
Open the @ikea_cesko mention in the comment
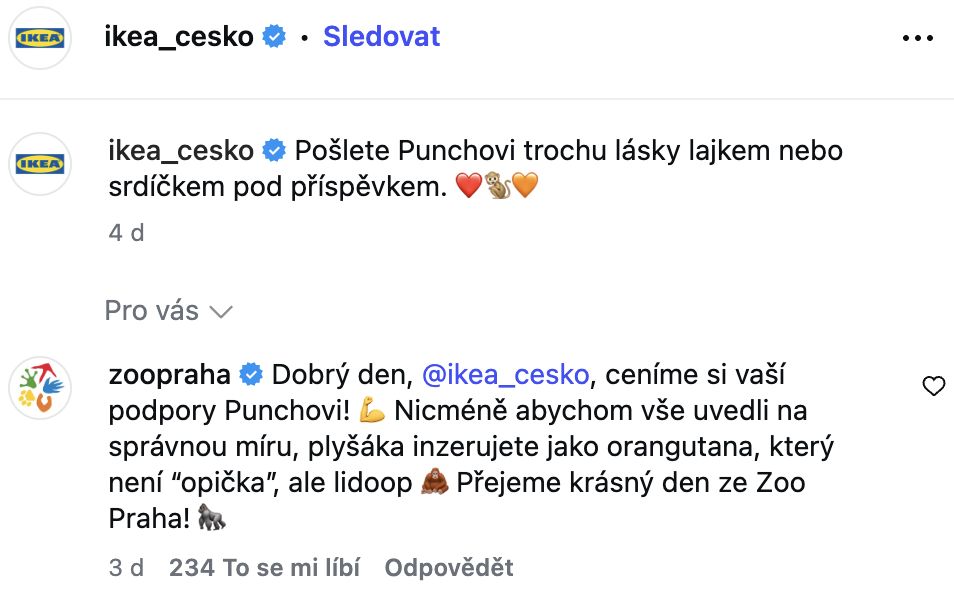(x=506, y=375)
